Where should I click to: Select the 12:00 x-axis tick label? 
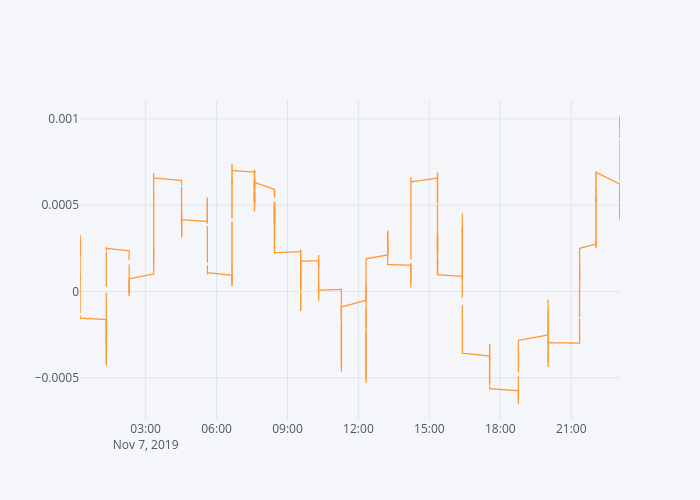pyautogui.click(x=358, y=429)
